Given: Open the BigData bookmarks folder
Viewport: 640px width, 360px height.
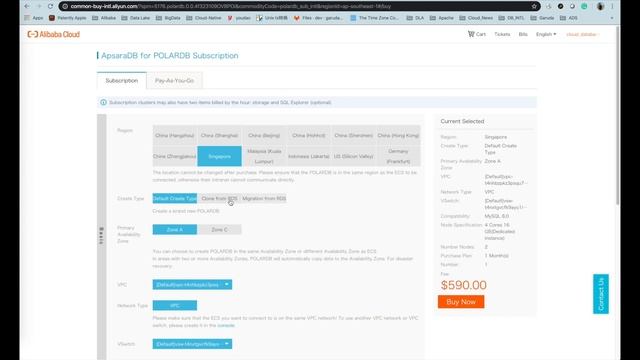Looking at the screenshot, I should point(168,18).
